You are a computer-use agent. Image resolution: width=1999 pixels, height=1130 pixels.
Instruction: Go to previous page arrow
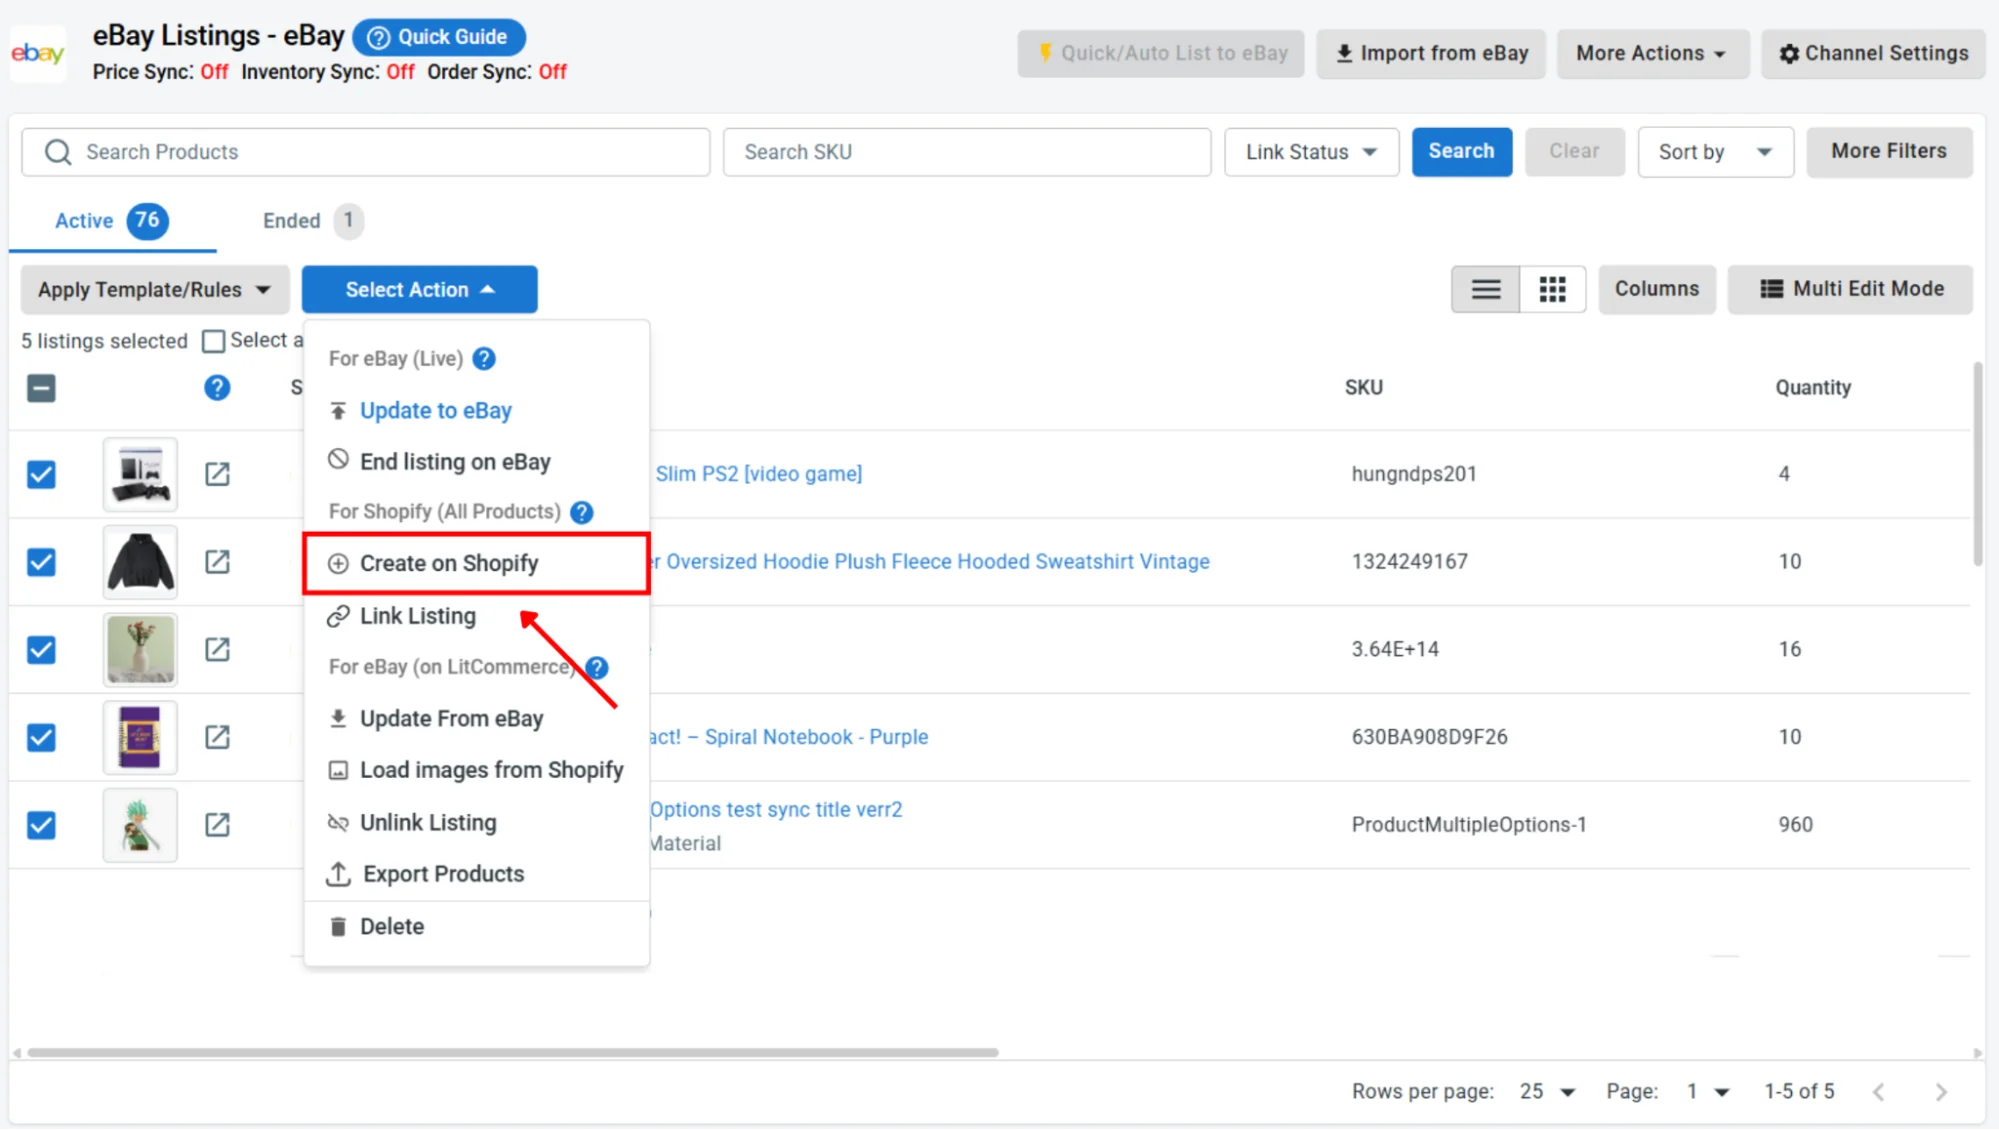pos(1878,1092)
